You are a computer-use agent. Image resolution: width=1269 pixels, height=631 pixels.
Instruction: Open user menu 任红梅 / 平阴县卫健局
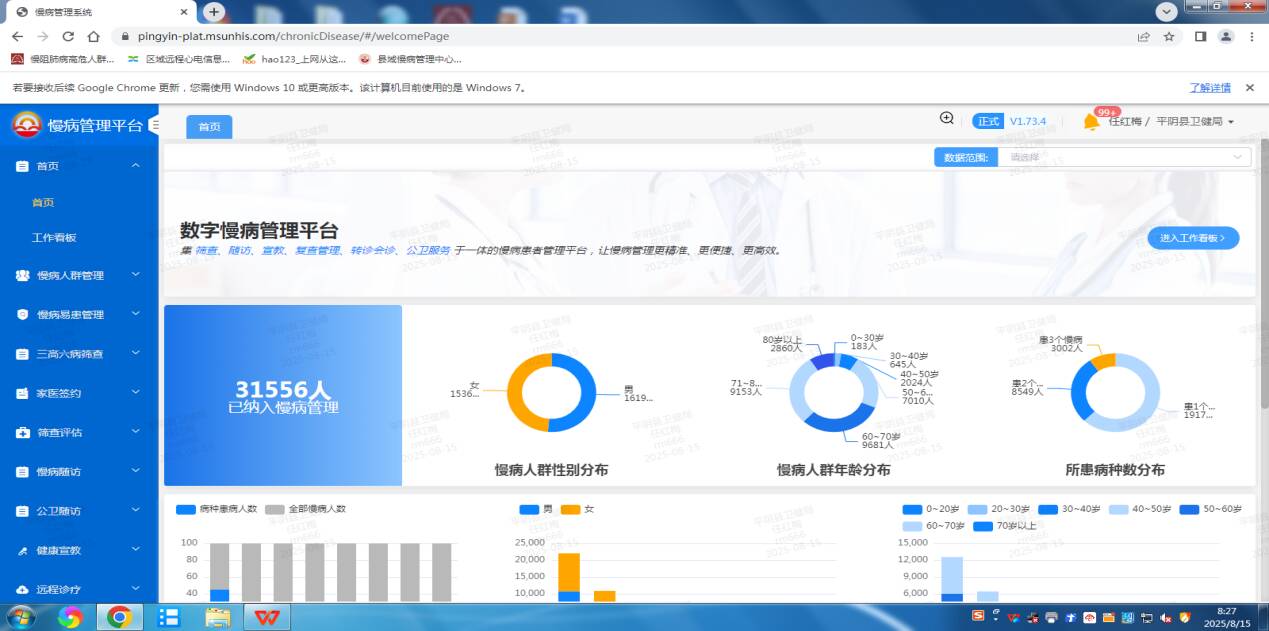tap(1170, 122)
